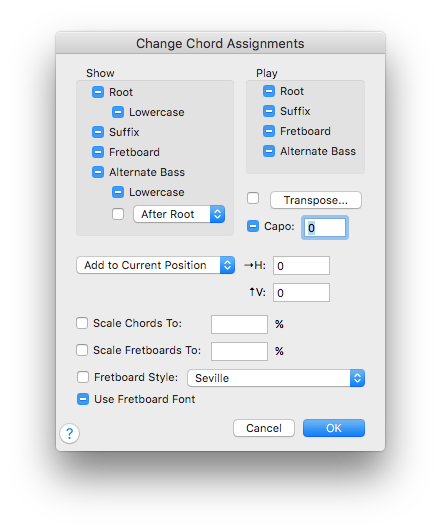Click the H offset input field
The image size is (441, 531).
coord(301,266)
